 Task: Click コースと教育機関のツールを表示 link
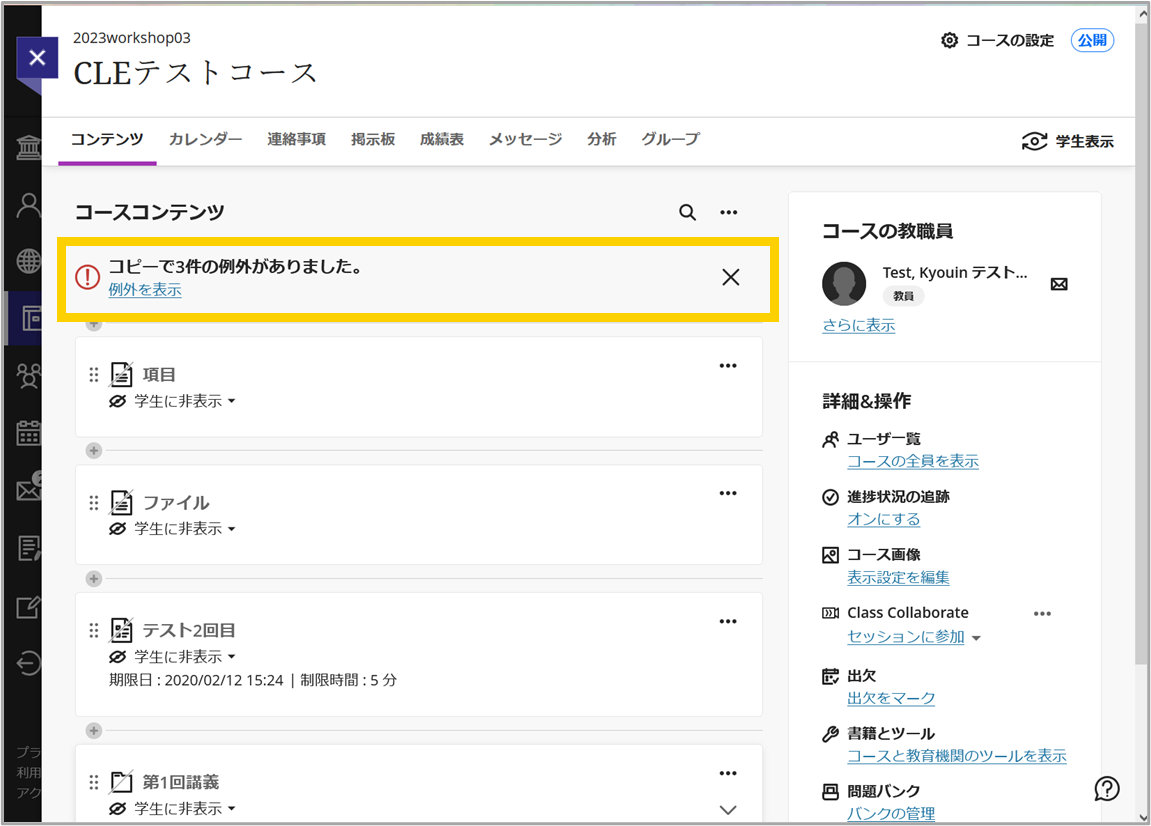957,756
